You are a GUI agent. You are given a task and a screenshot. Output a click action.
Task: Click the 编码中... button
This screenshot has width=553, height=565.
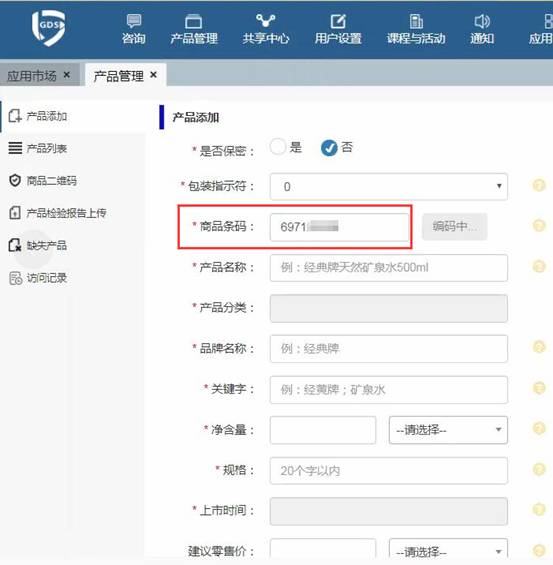[x=455, y=227]
